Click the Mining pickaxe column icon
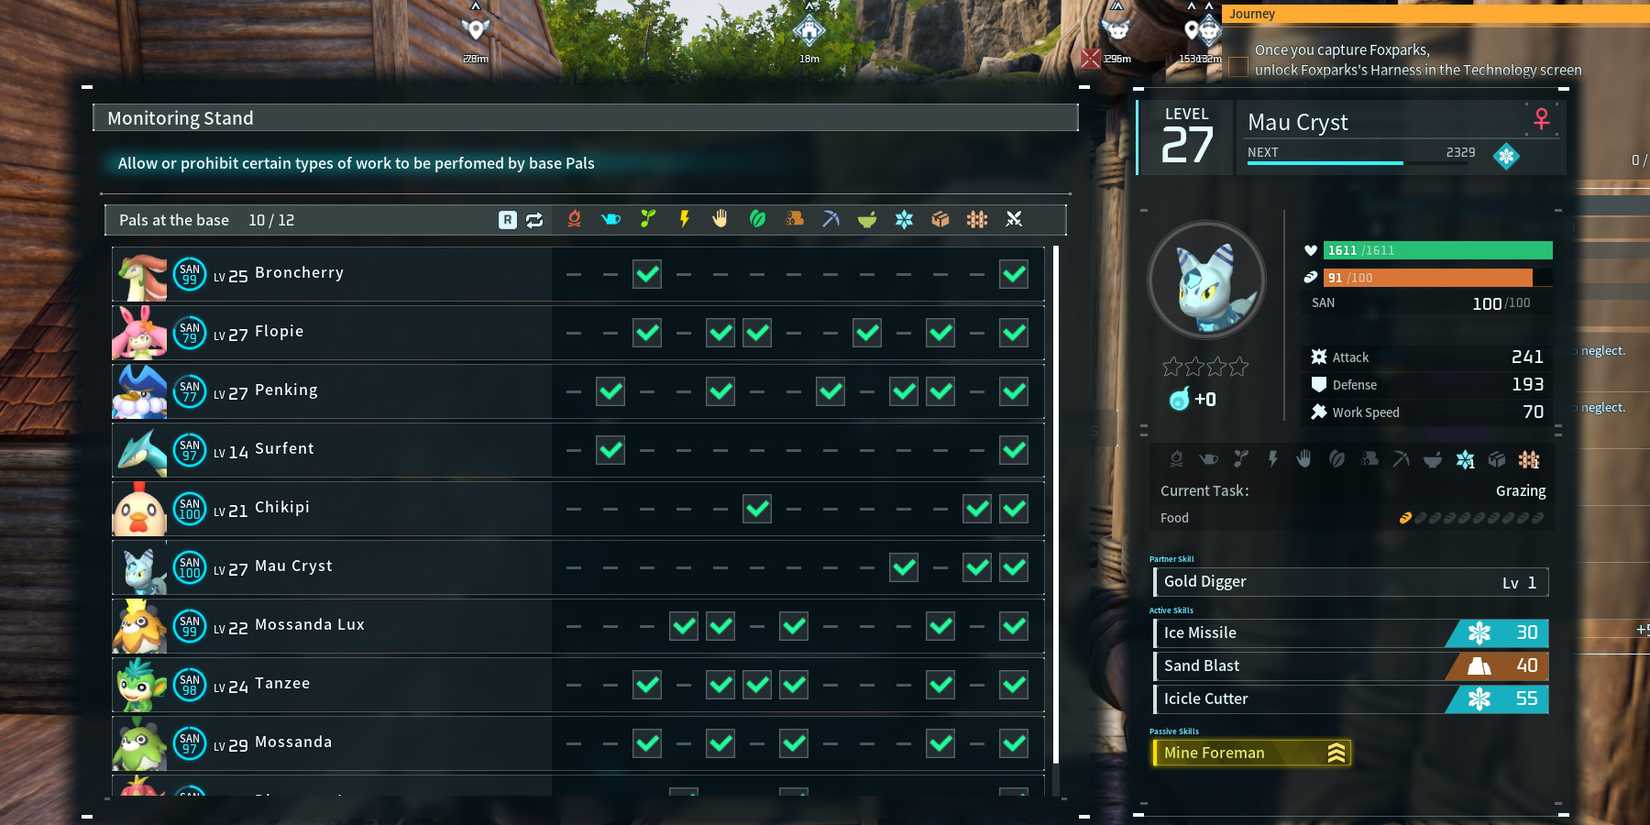This screenshot has height=825, width=1650. click(830, 219)
